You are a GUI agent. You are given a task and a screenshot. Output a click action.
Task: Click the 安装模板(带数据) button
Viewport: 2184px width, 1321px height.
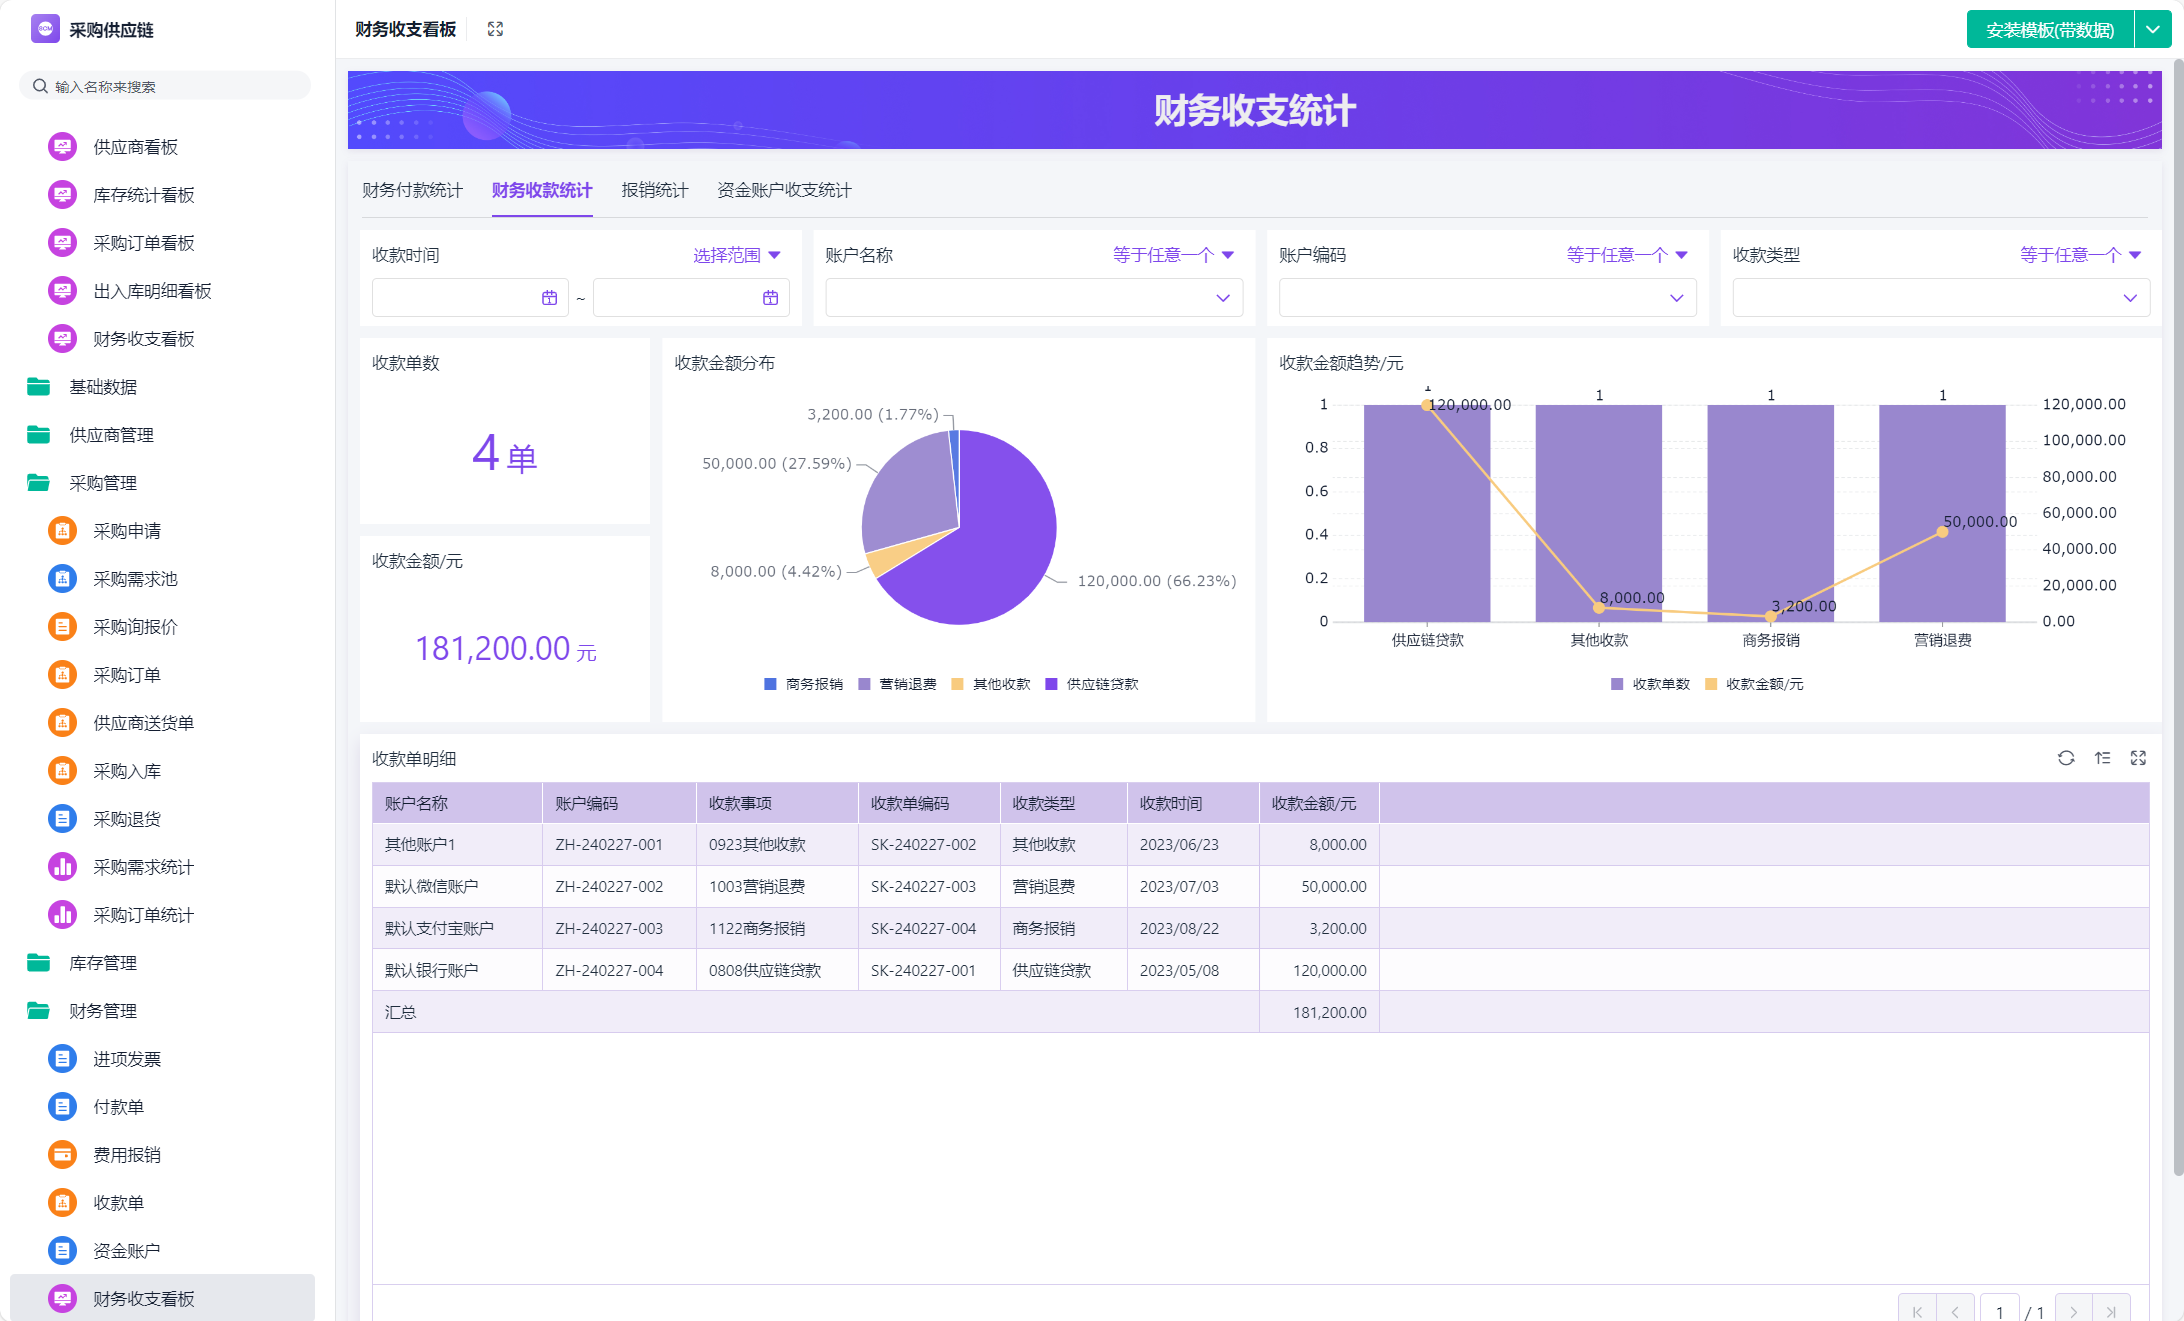click(2049, 30)
